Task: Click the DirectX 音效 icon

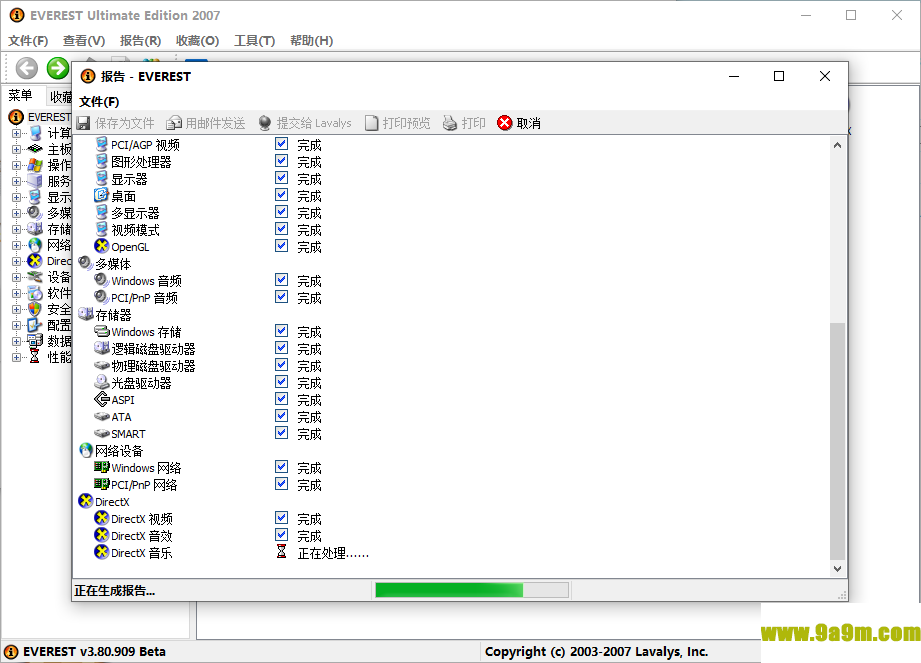Action: pyautogui.click(x=102, y=536)
